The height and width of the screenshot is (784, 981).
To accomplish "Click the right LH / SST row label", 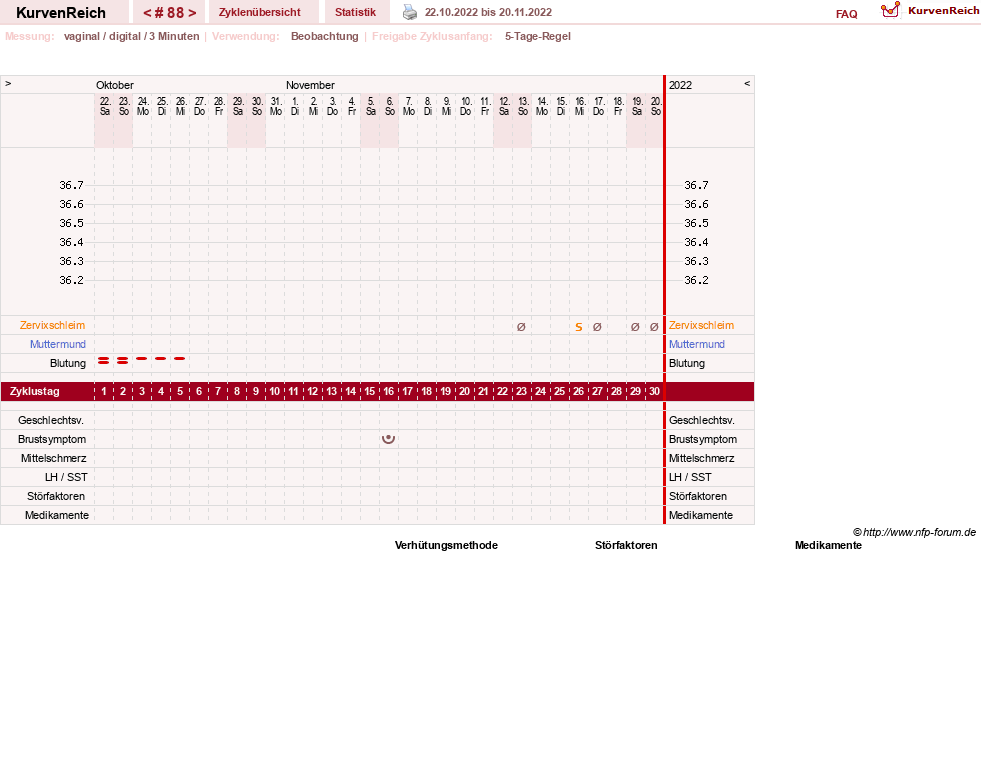I will (690, 477).
